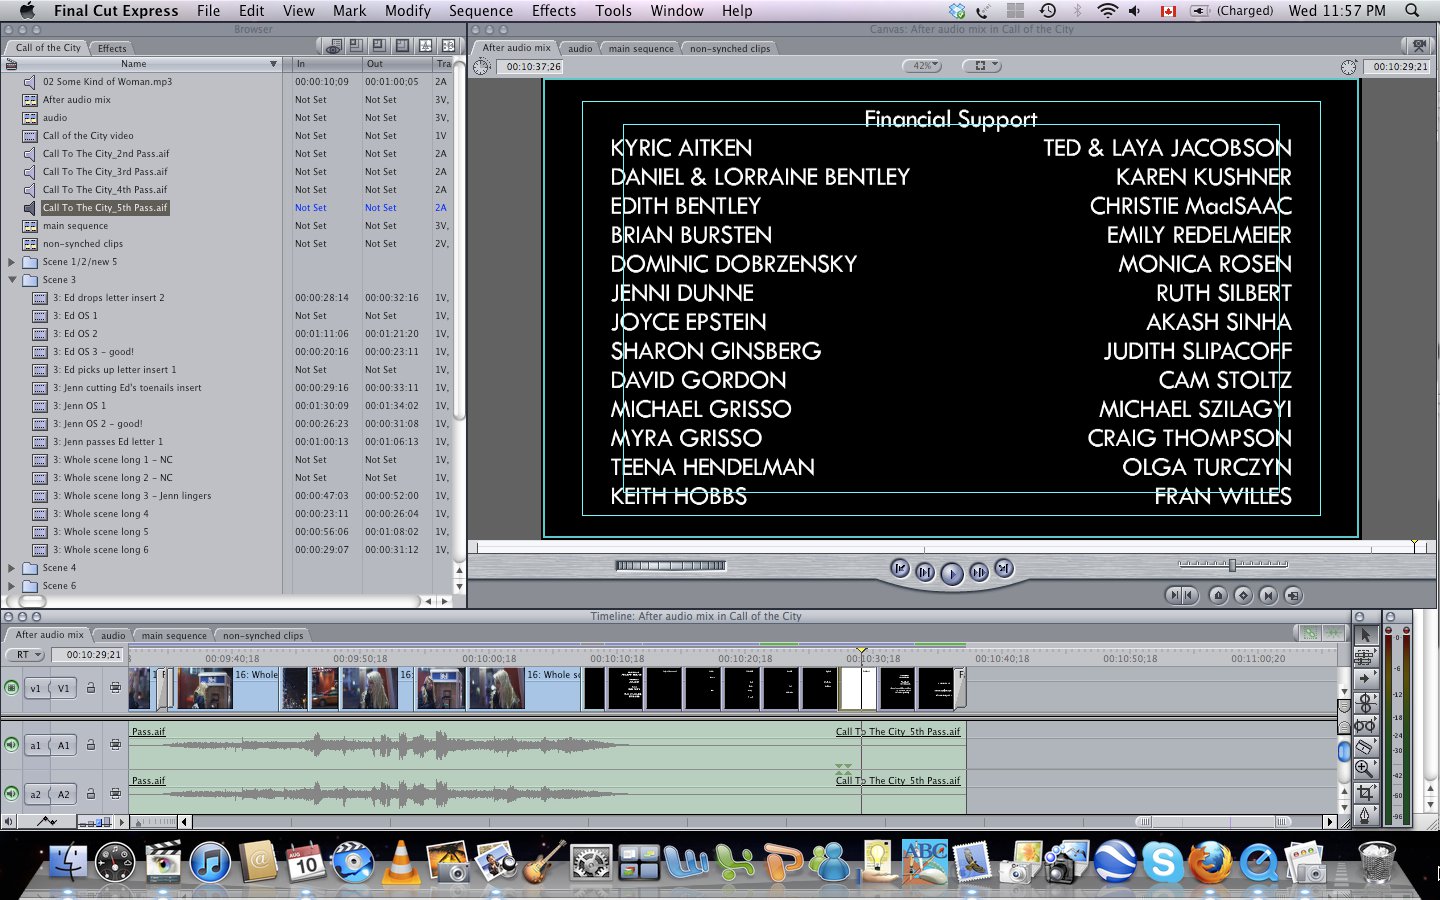Click the Name column sort arrow in Browser
Image resolution: width=1440 pixels, height=900 pixels.
[273, 64]
